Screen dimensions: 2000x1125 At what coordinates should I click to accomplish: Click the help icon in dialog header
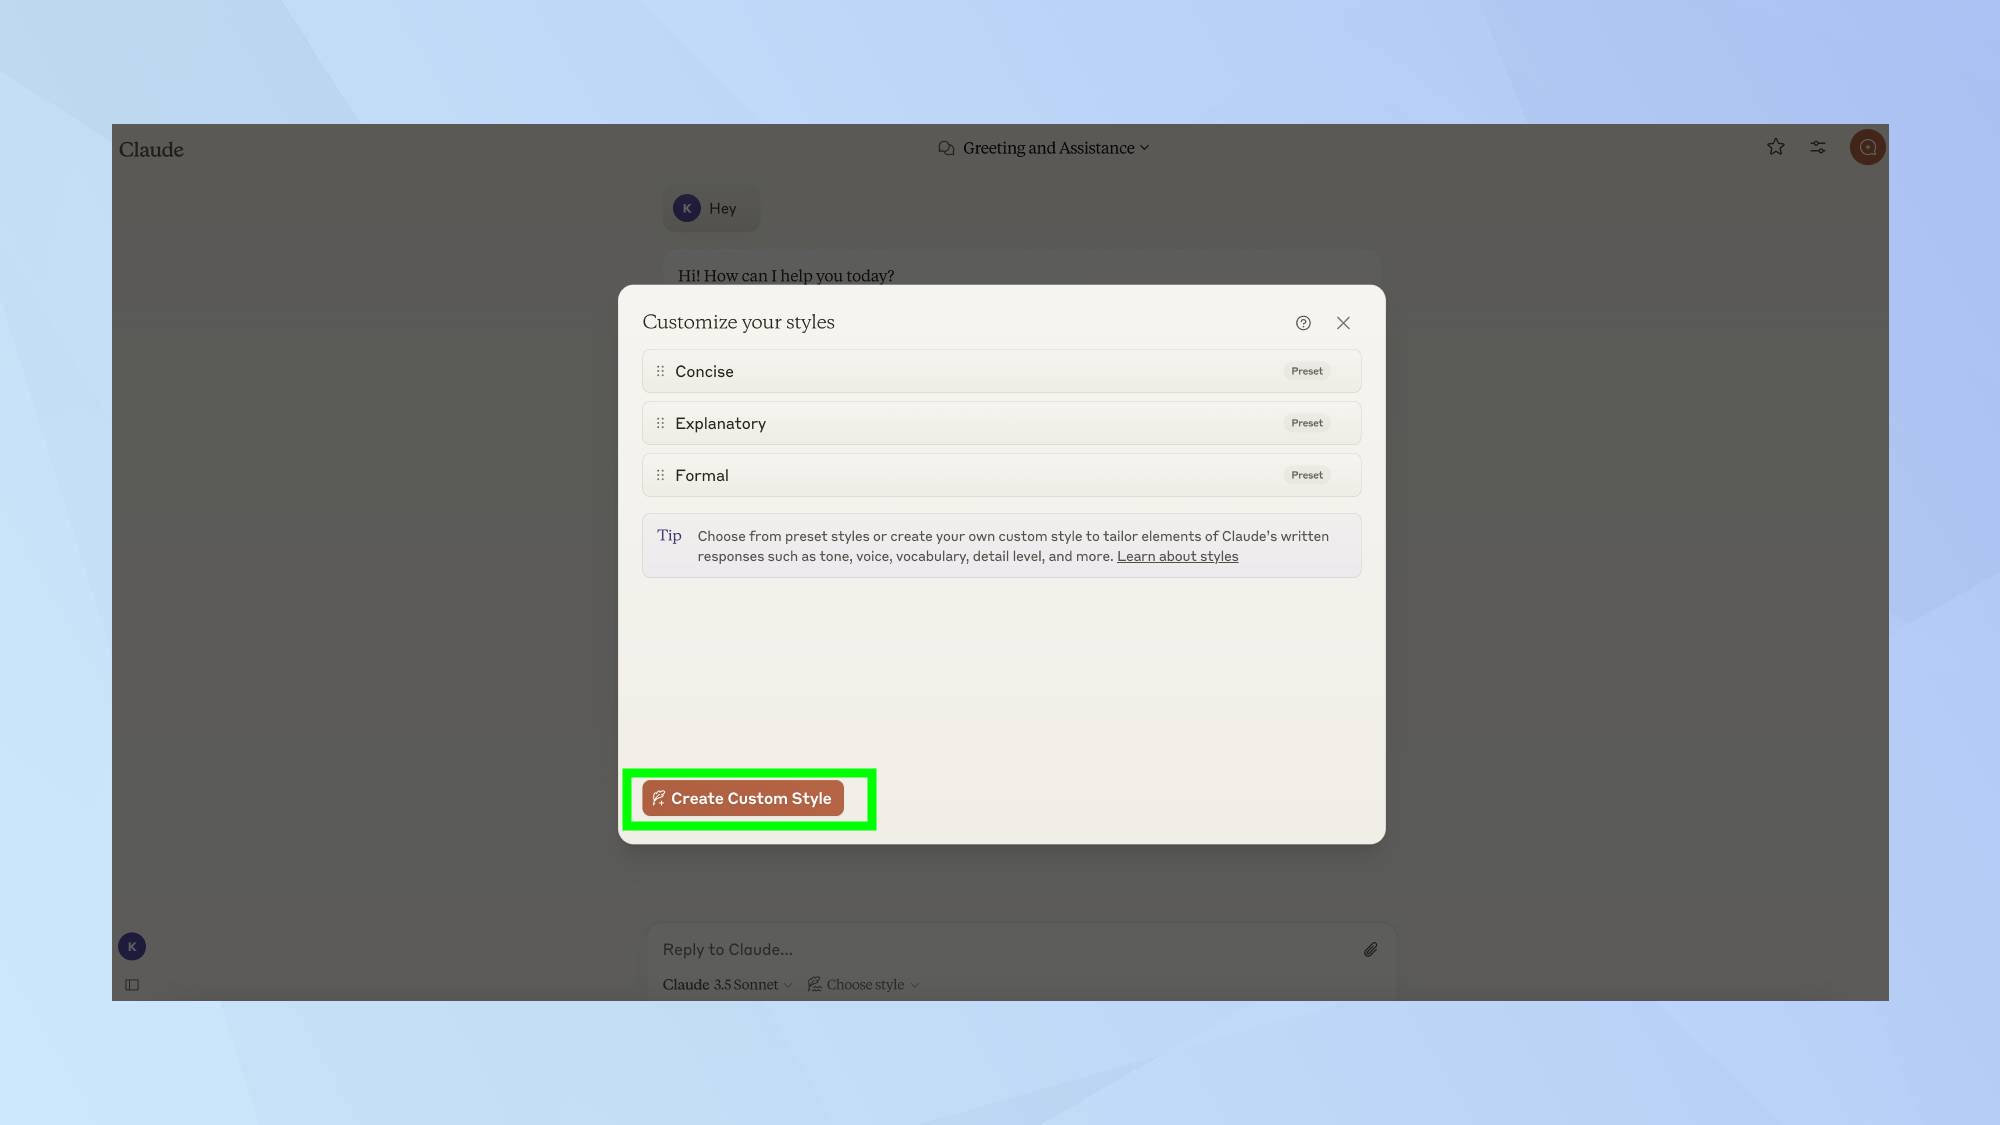(1302, 321)
